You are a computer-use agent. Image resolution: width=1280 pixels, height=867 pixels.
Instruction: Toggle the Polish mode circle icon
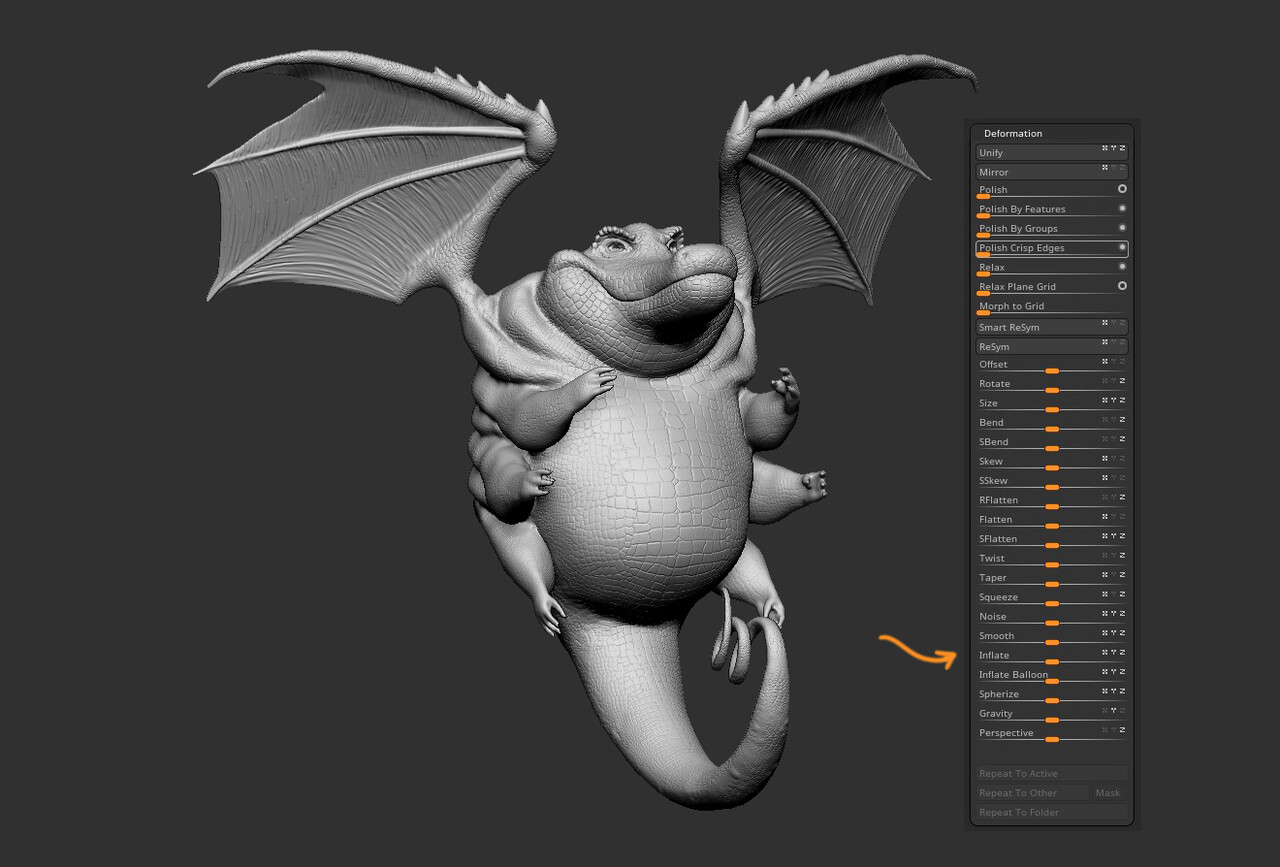coord(1122,189)
